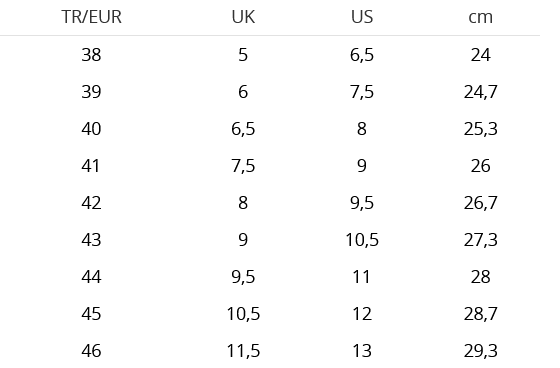Select EUR size 41 cell
560x368 pixels.
pos(91,166)
